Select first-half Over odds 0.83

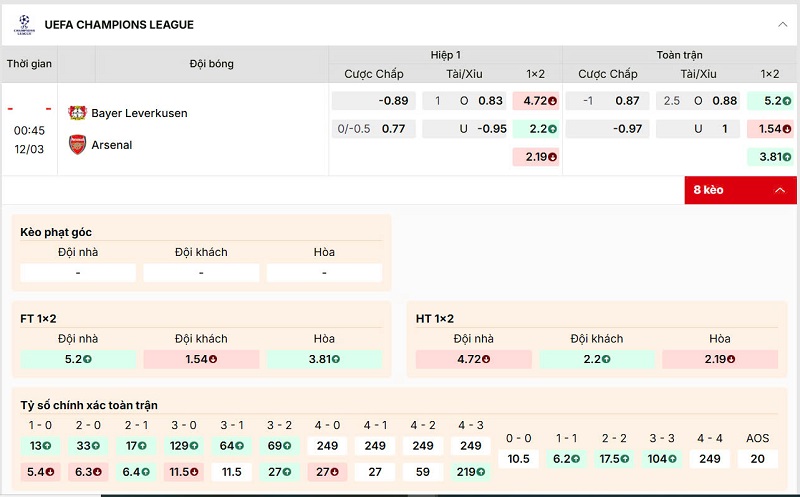[490, 101]
